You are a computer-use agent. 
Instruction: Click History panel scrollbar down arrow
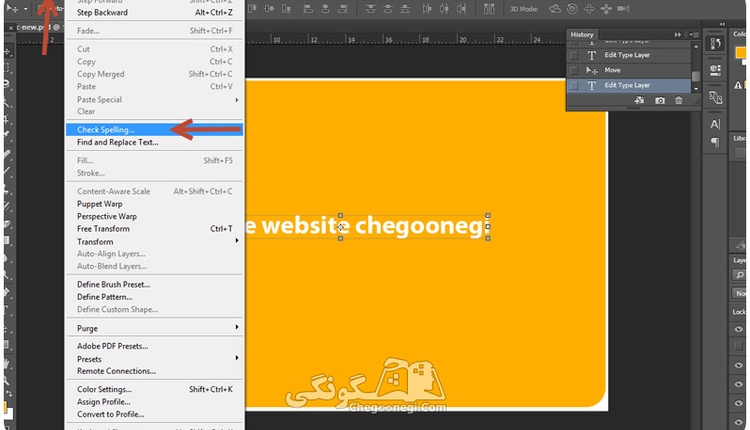696,88
